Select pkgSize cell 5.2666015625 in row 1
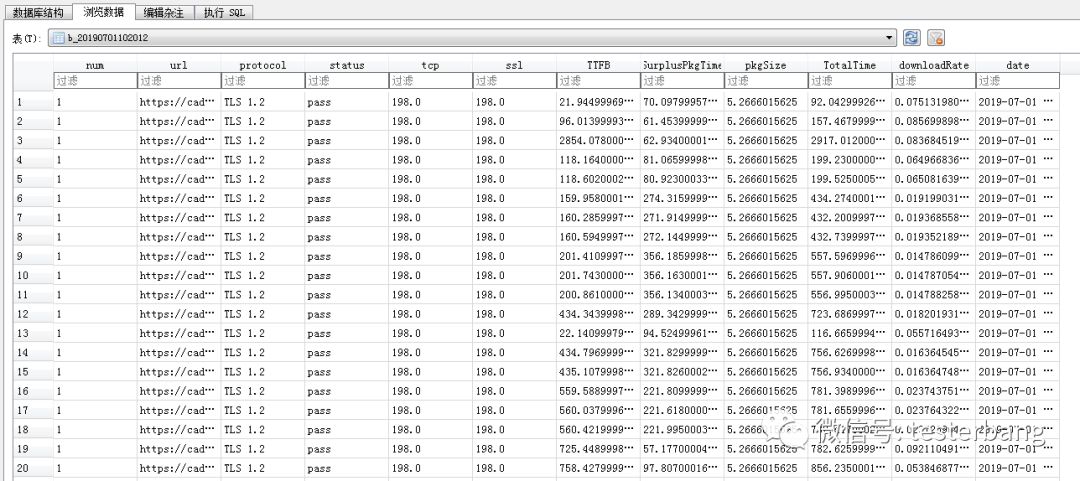Screen dimensions: 1080x481 [x=766, y=102]
